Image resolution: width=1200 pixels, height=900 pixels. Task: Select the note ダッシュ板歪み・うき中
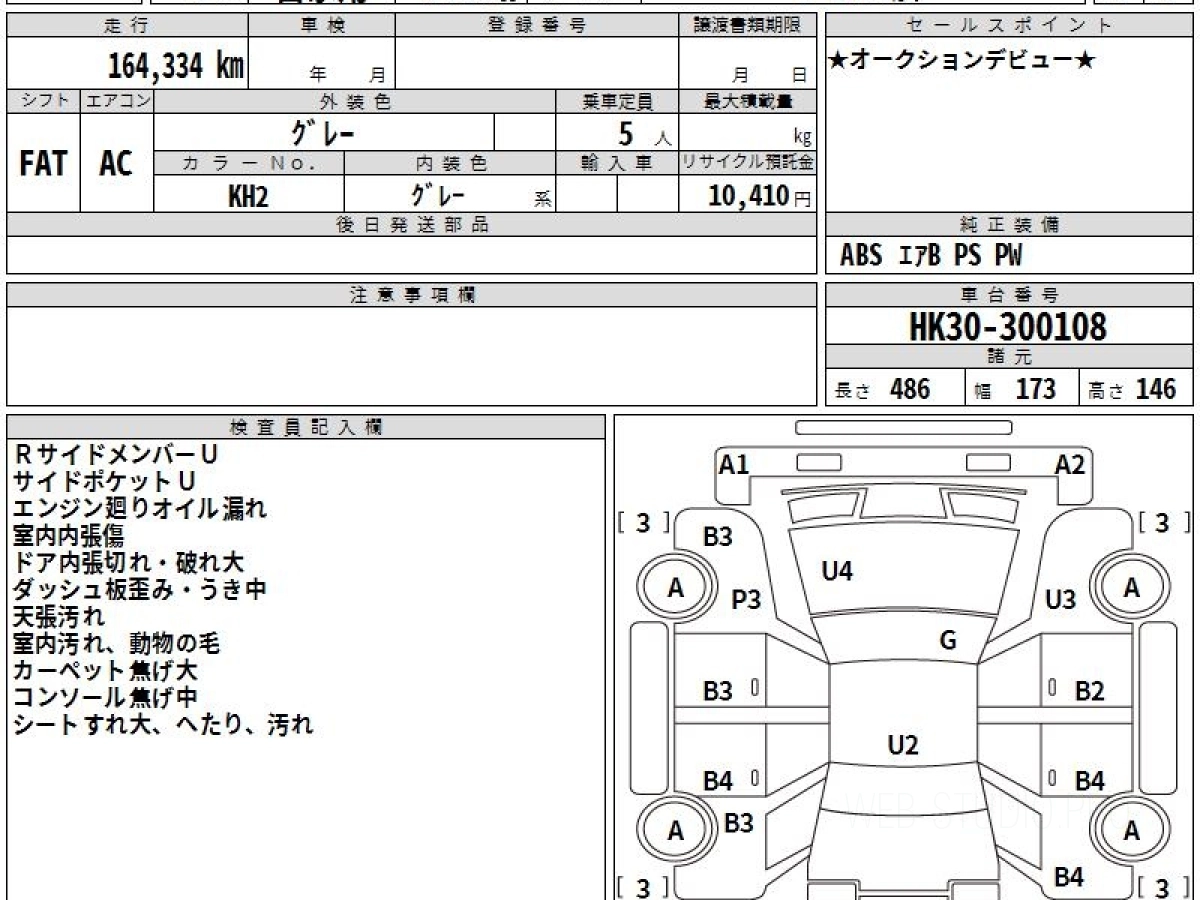point(140,589)
